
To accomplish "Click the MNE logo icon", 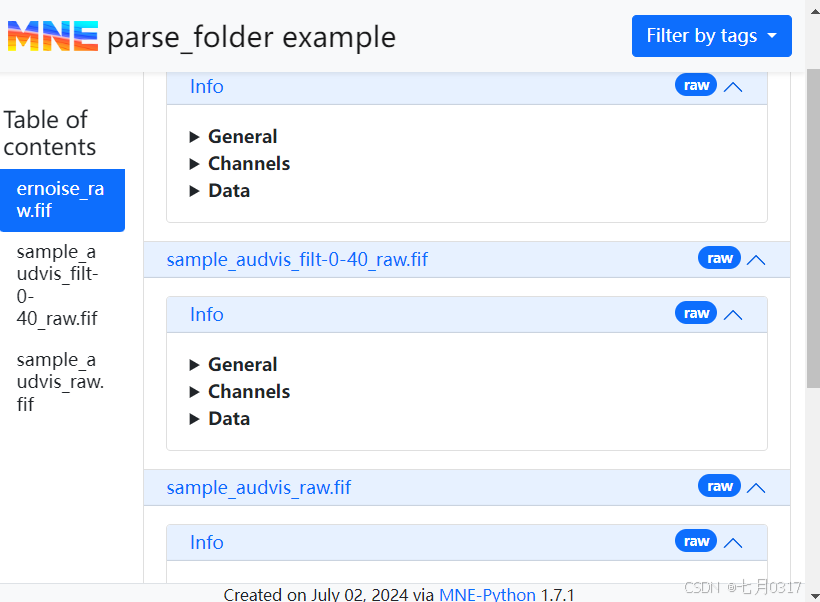I will 53,37.
